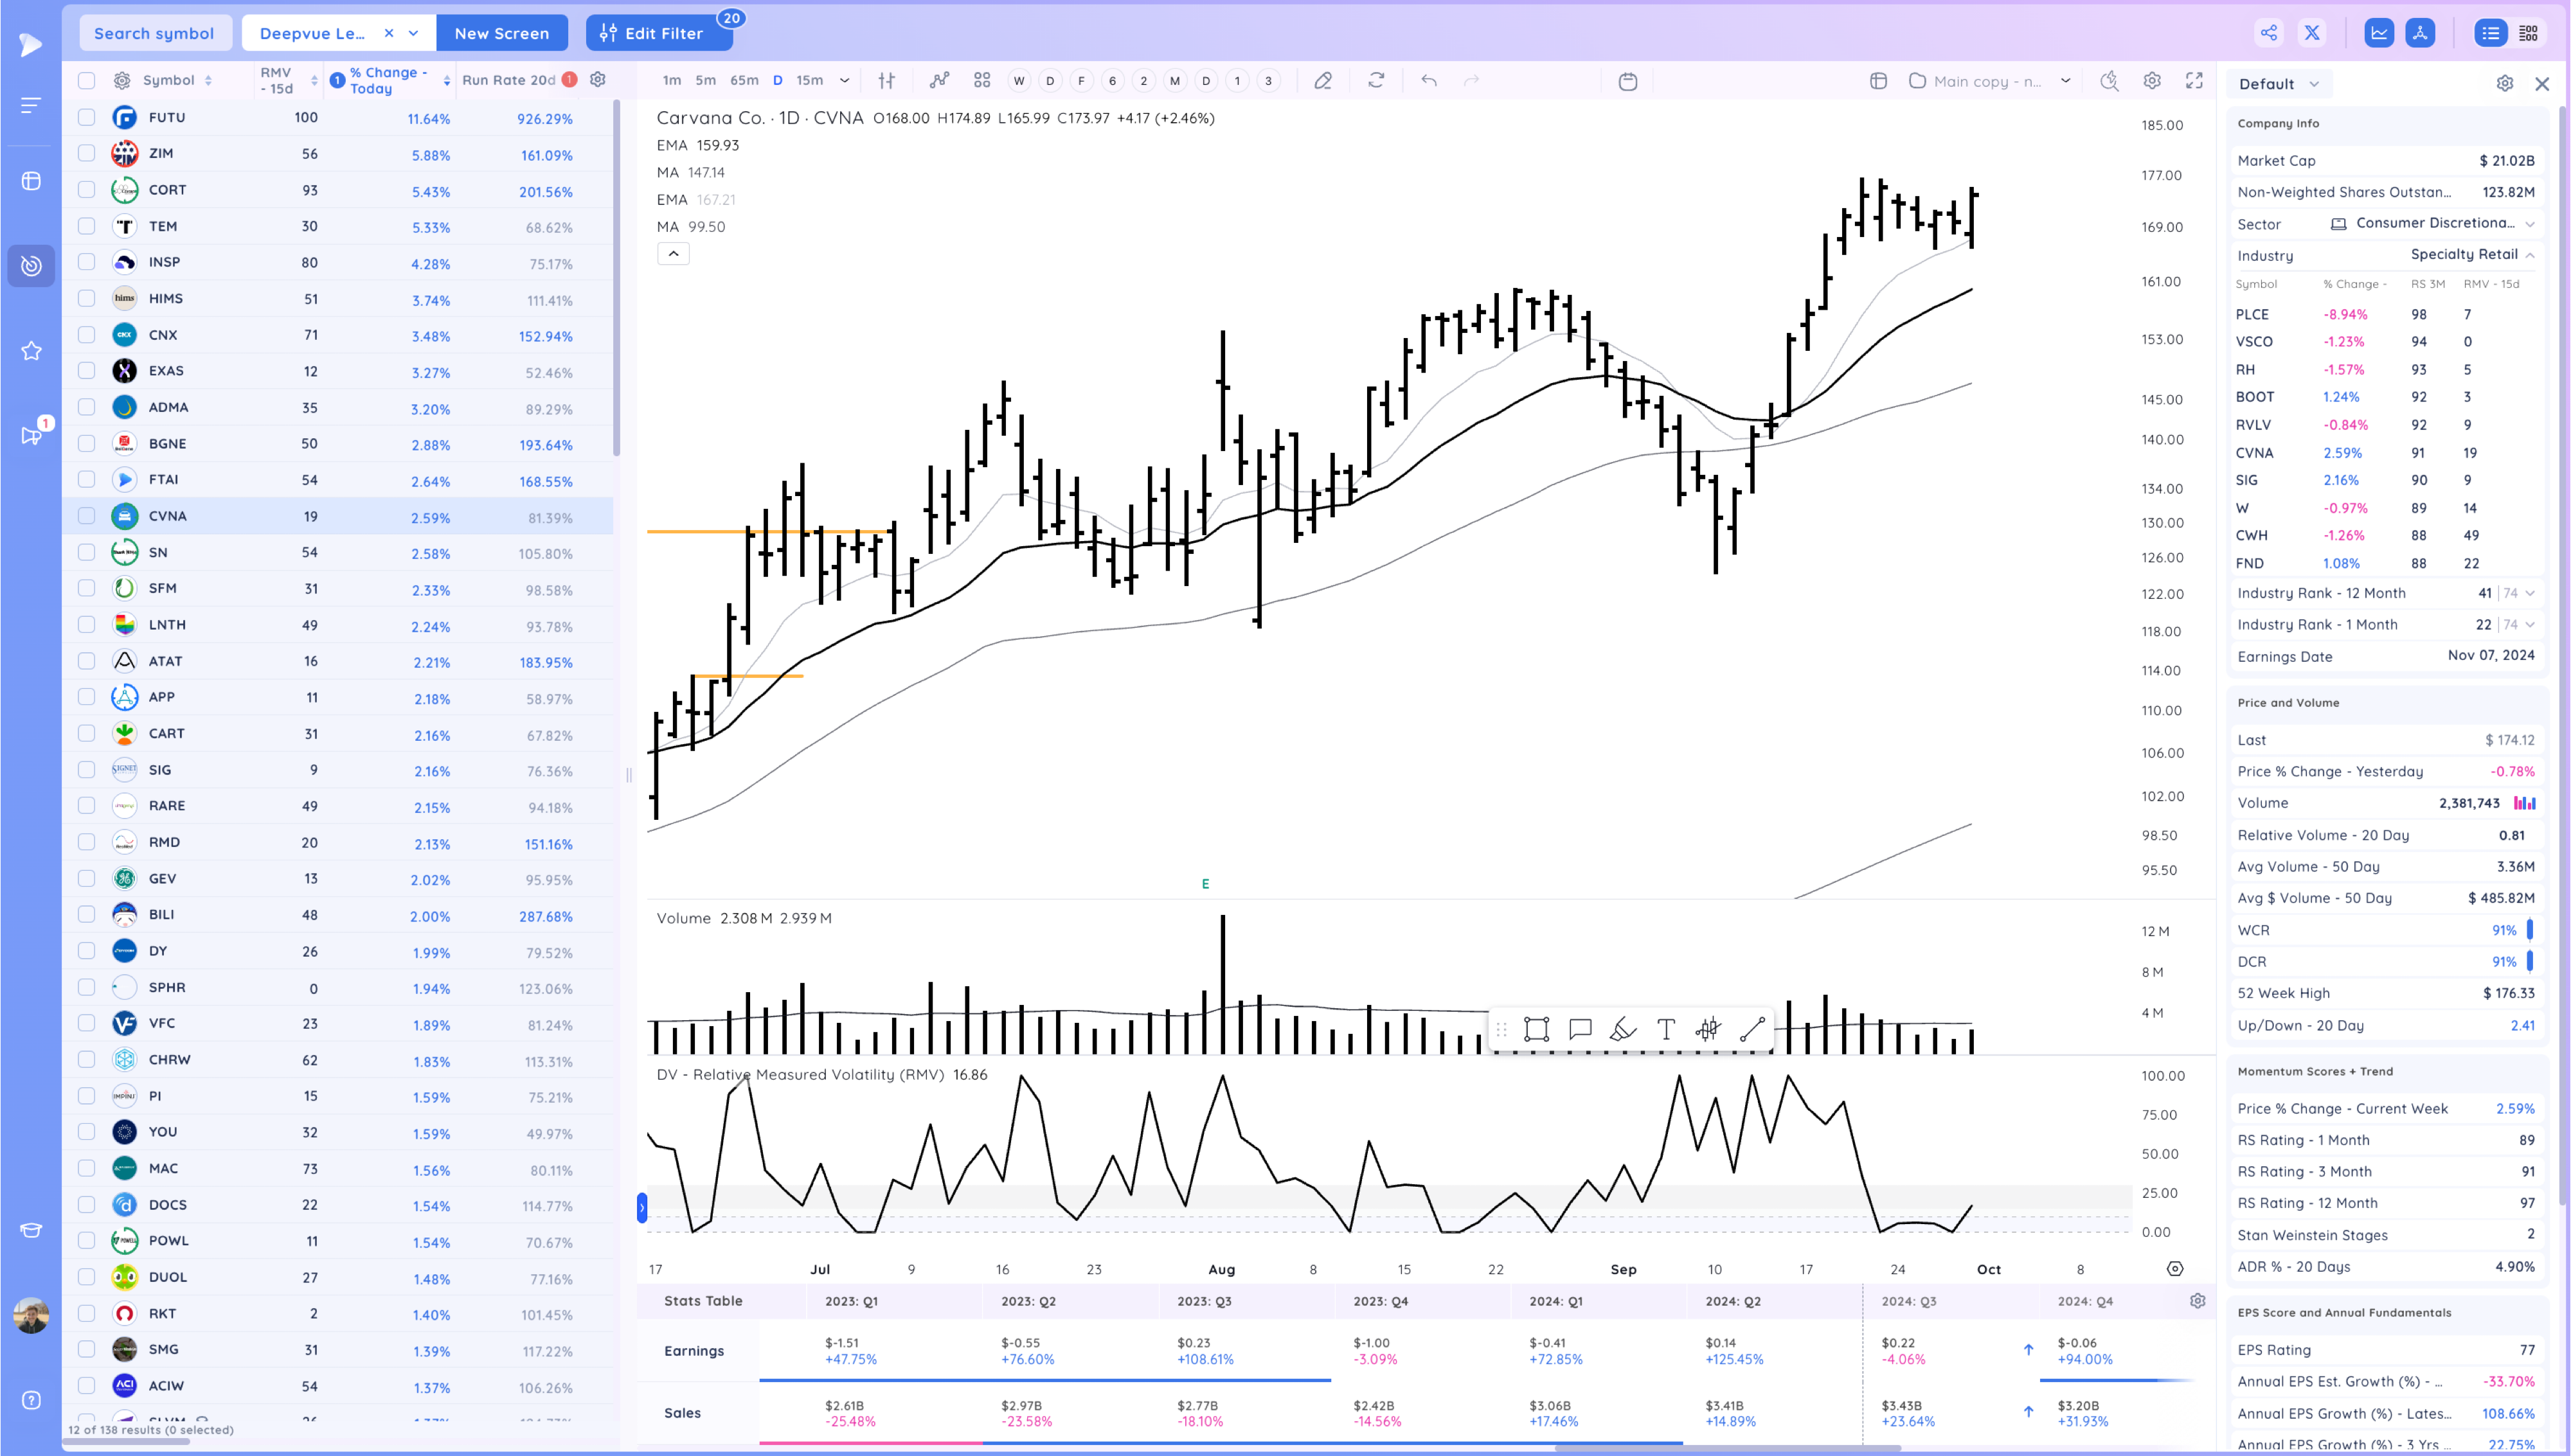Screen dimensions: 2571x1456
Task: Open the indicators icon in chart toolbar
Action: coord(939,81)
